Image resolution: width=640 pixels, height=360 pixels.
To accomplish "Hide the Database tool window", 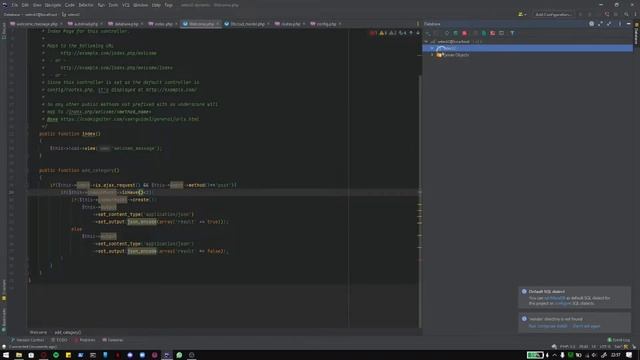I will click(629, 24).
